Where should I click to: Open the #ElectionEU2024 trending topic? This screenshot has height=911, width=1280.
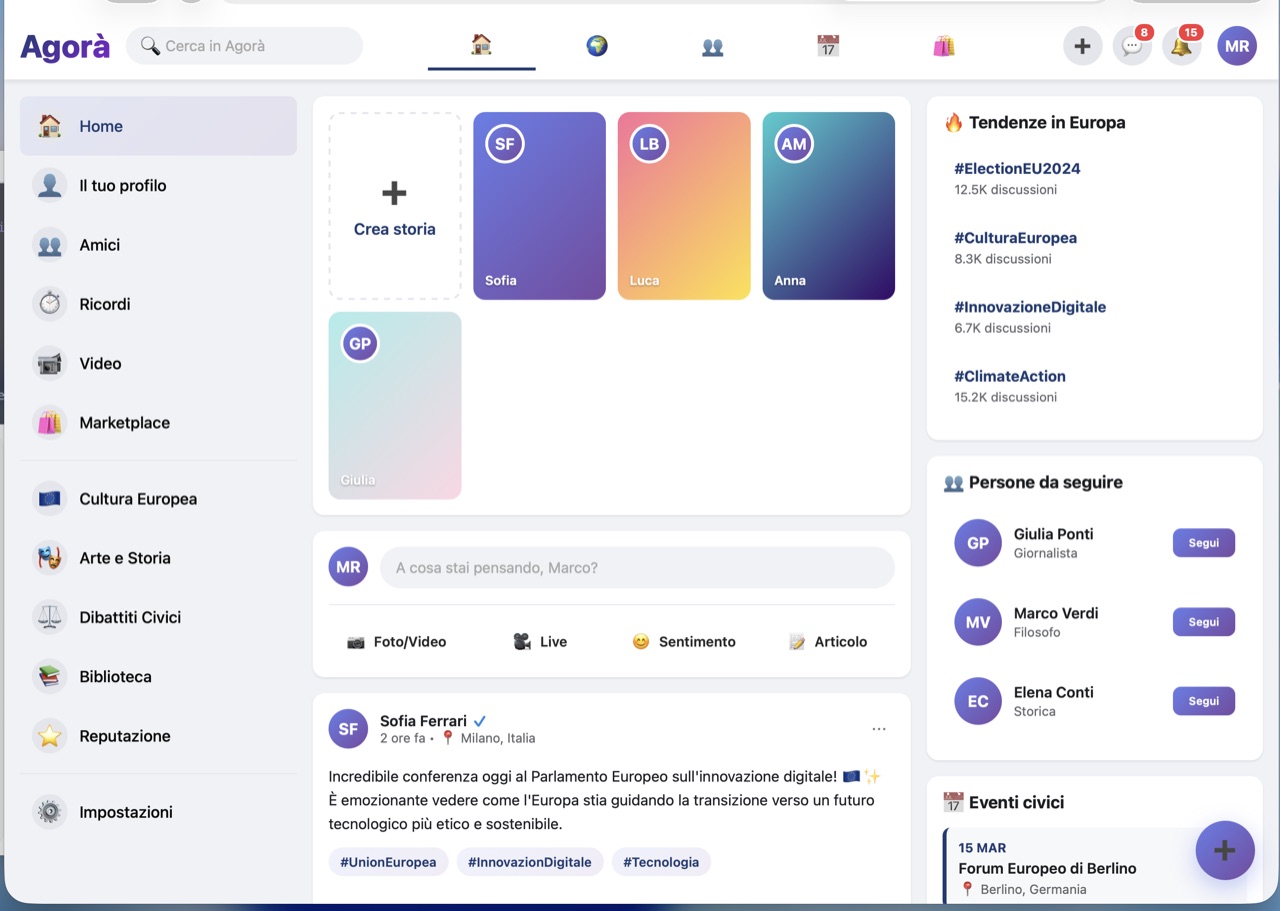(1017, 168)
